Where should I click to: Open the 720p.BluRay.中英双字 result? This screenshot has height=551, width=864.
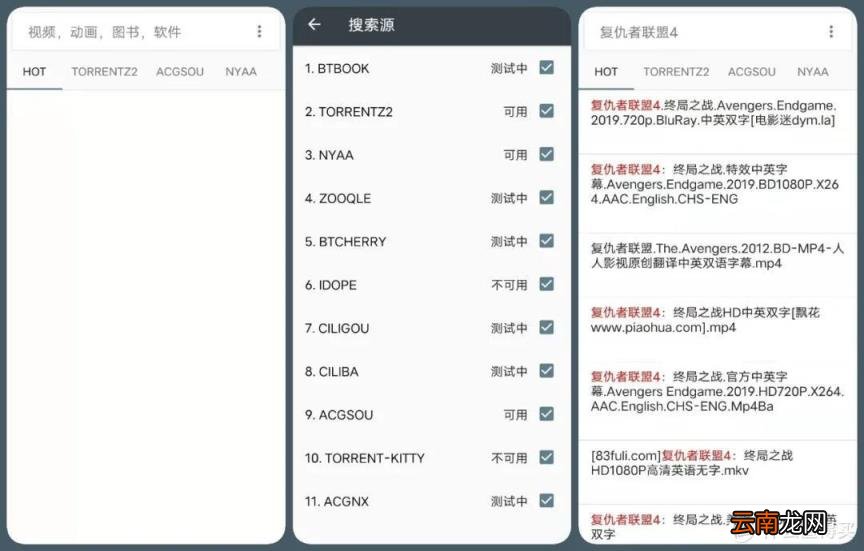(717, 120)
